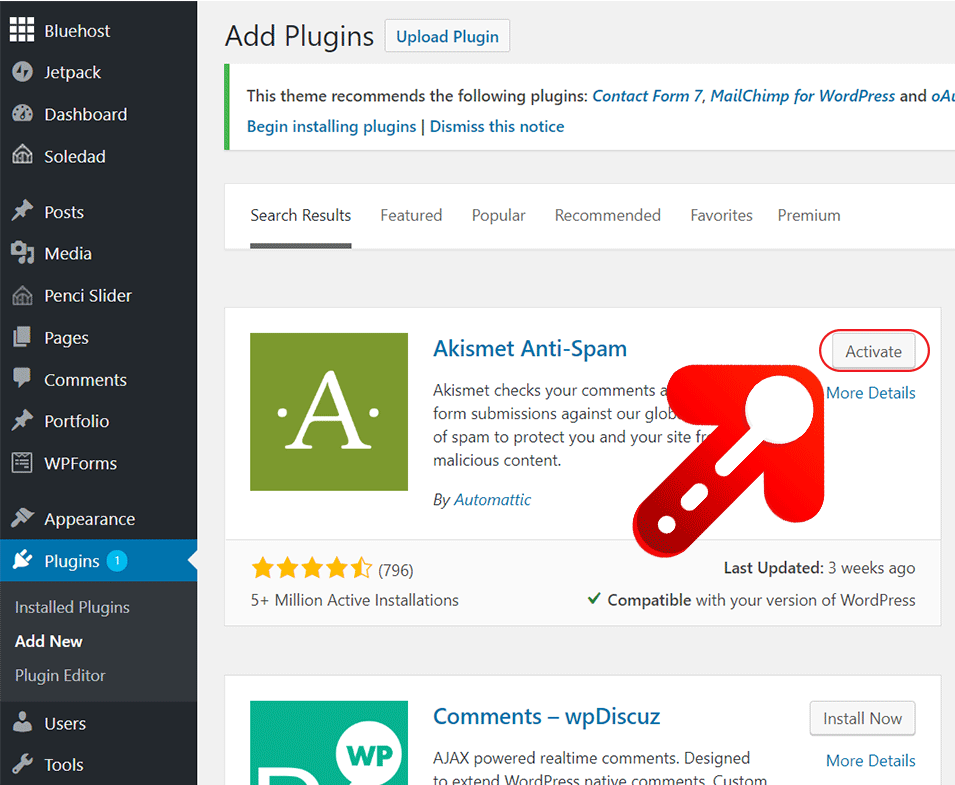This screenshot has width=955, height=785.
Task: Switch to Recommended tab
Action: 607,216
